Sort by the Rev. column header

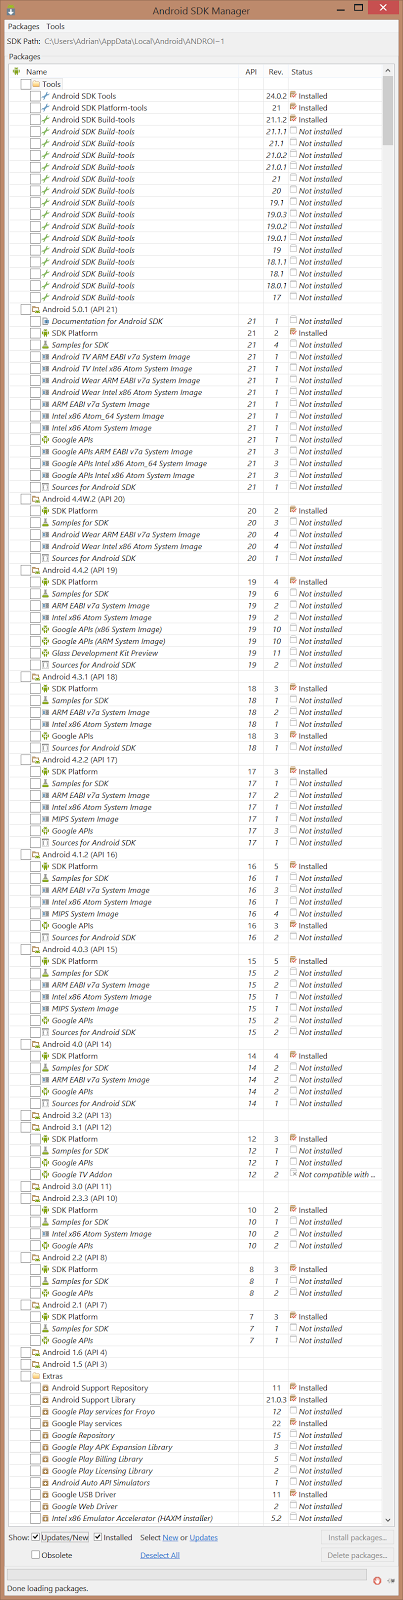[275, 72]
